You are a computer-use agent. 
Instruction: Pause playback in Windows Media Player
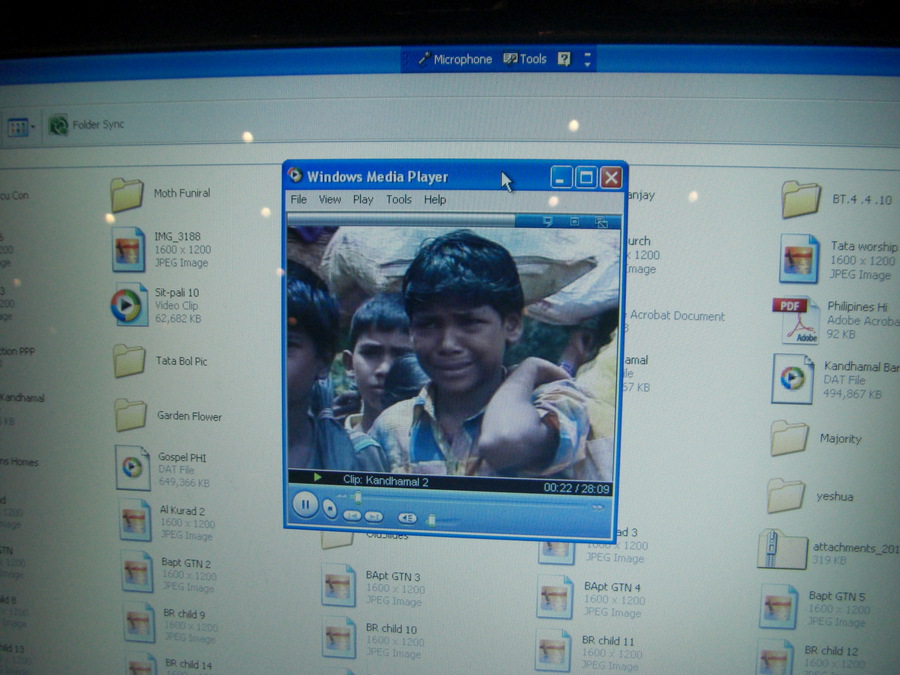(x=305, y=505)
